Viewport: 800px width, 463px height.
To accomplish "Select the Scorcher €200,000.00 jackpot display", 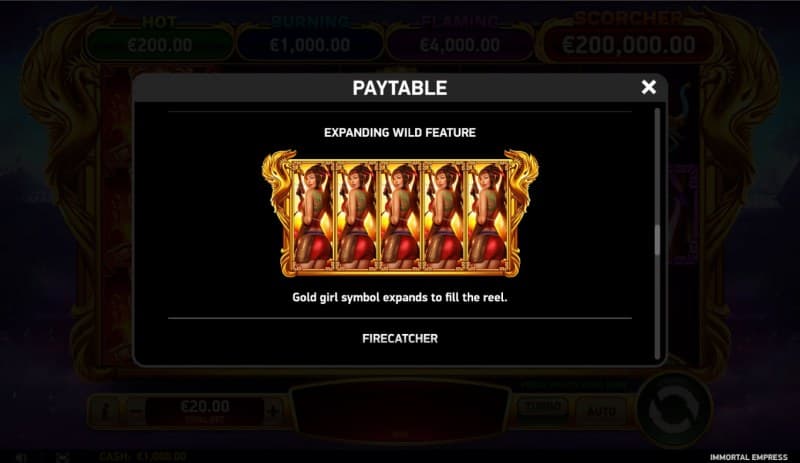I will pos(628,36).
